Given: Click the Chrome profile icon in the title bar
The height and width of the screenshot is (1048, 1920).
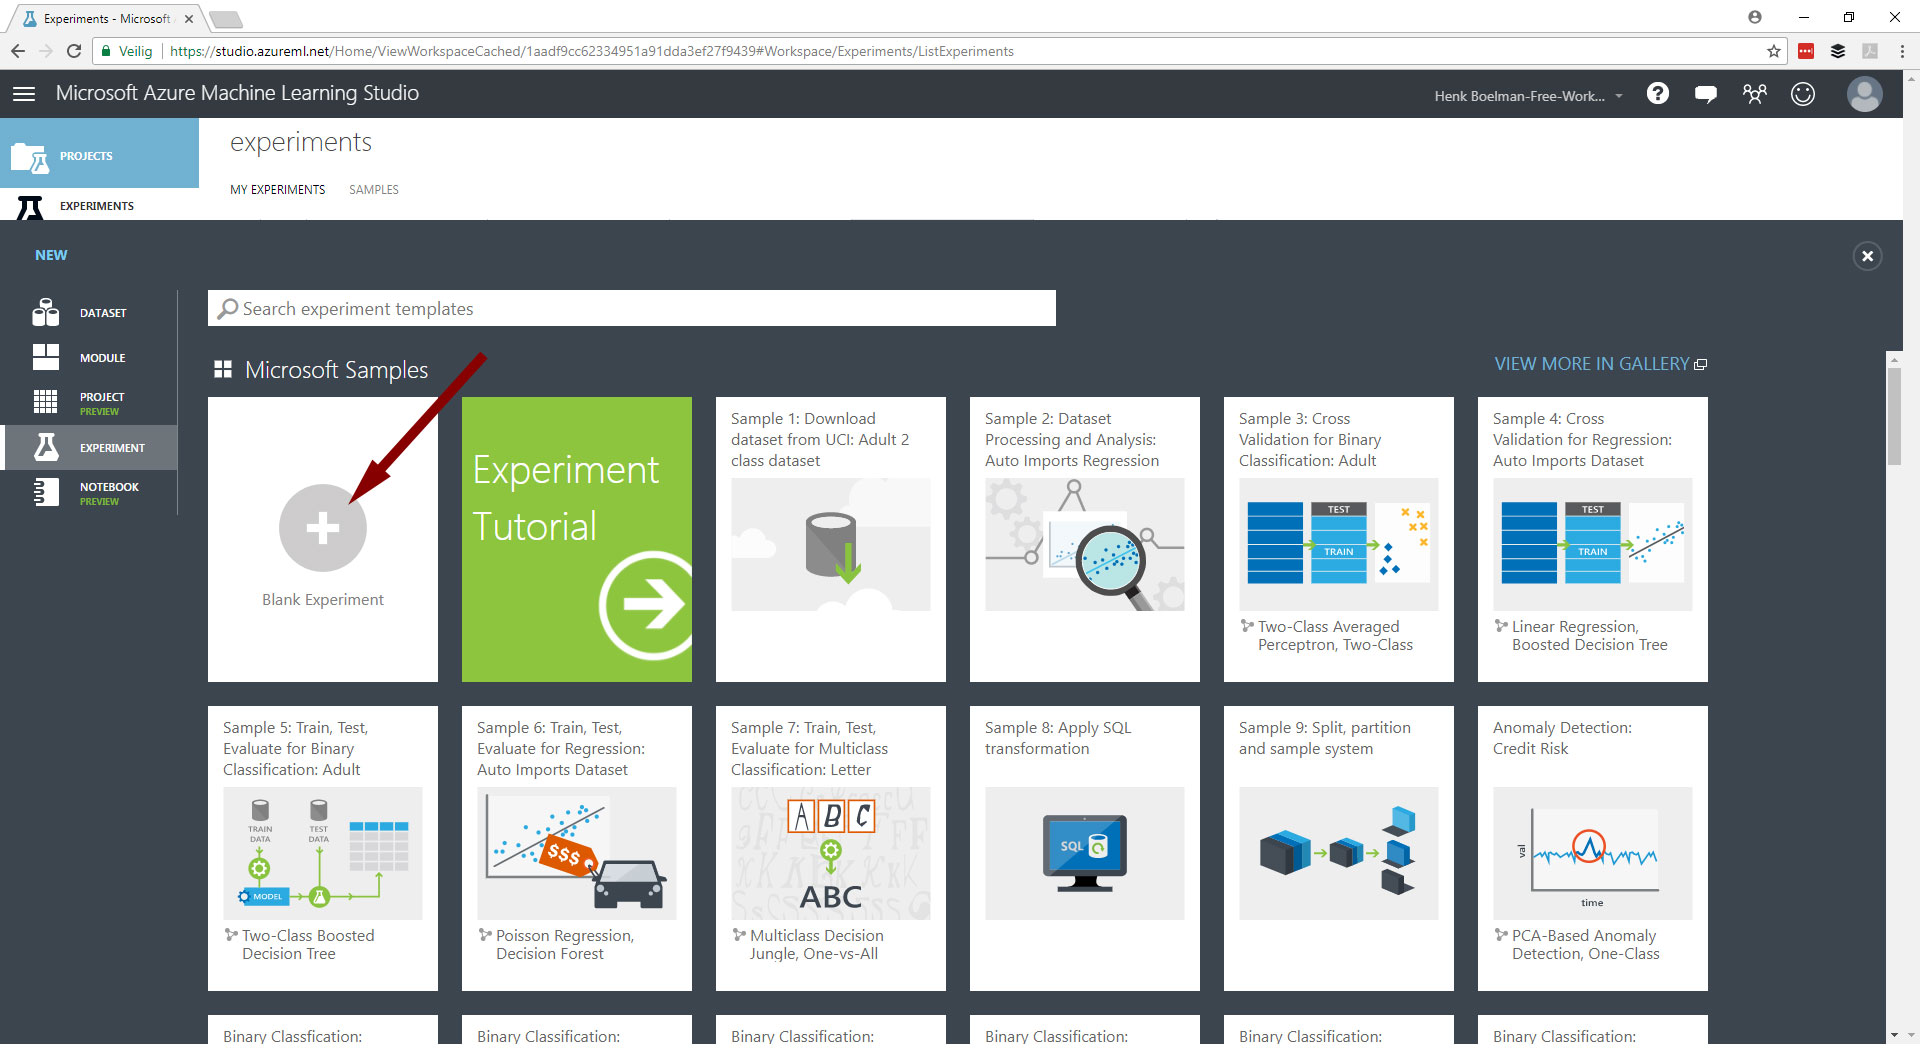Looking at the screenshot, I should tap(1755, 17).
